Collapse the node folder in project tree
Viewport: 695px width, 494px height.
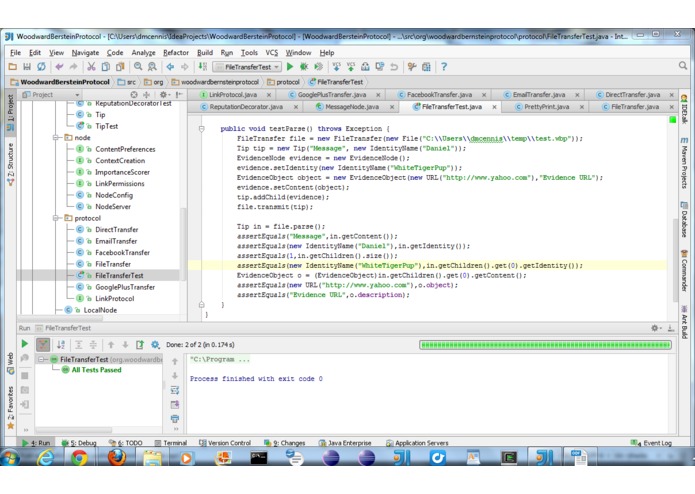click(x=55, y=138)
